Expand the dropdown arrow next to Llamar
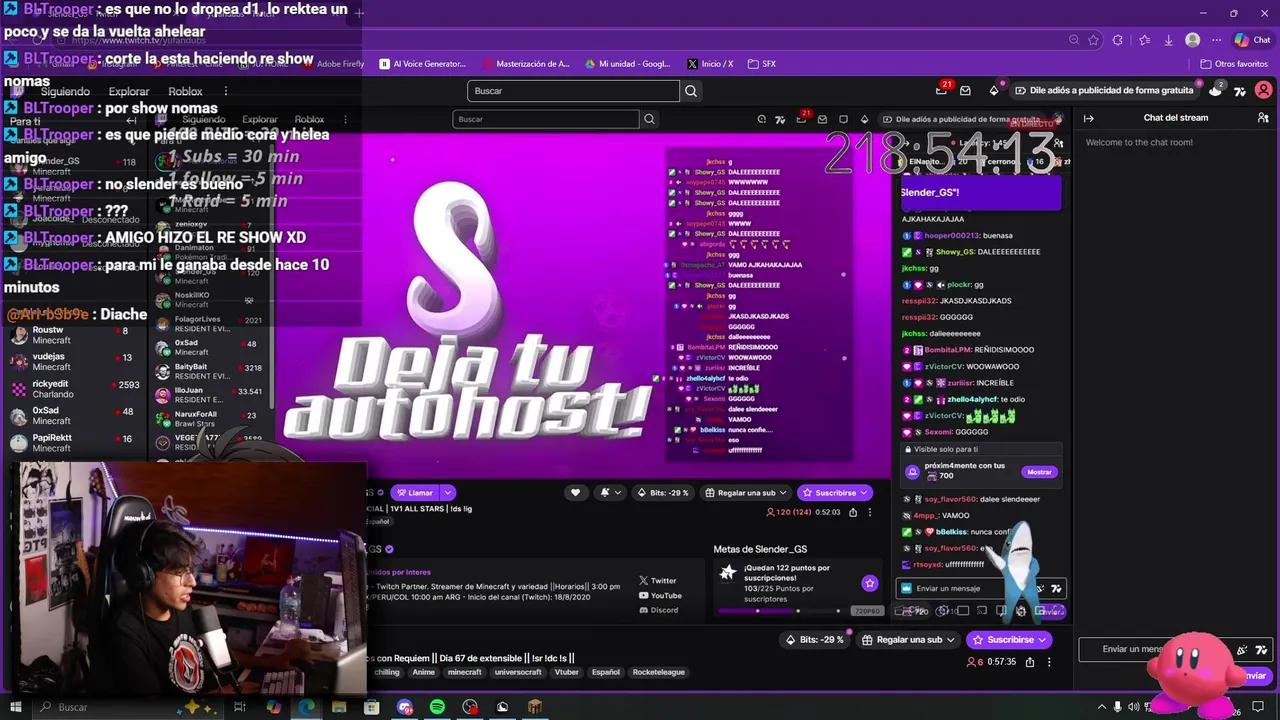 448,492
